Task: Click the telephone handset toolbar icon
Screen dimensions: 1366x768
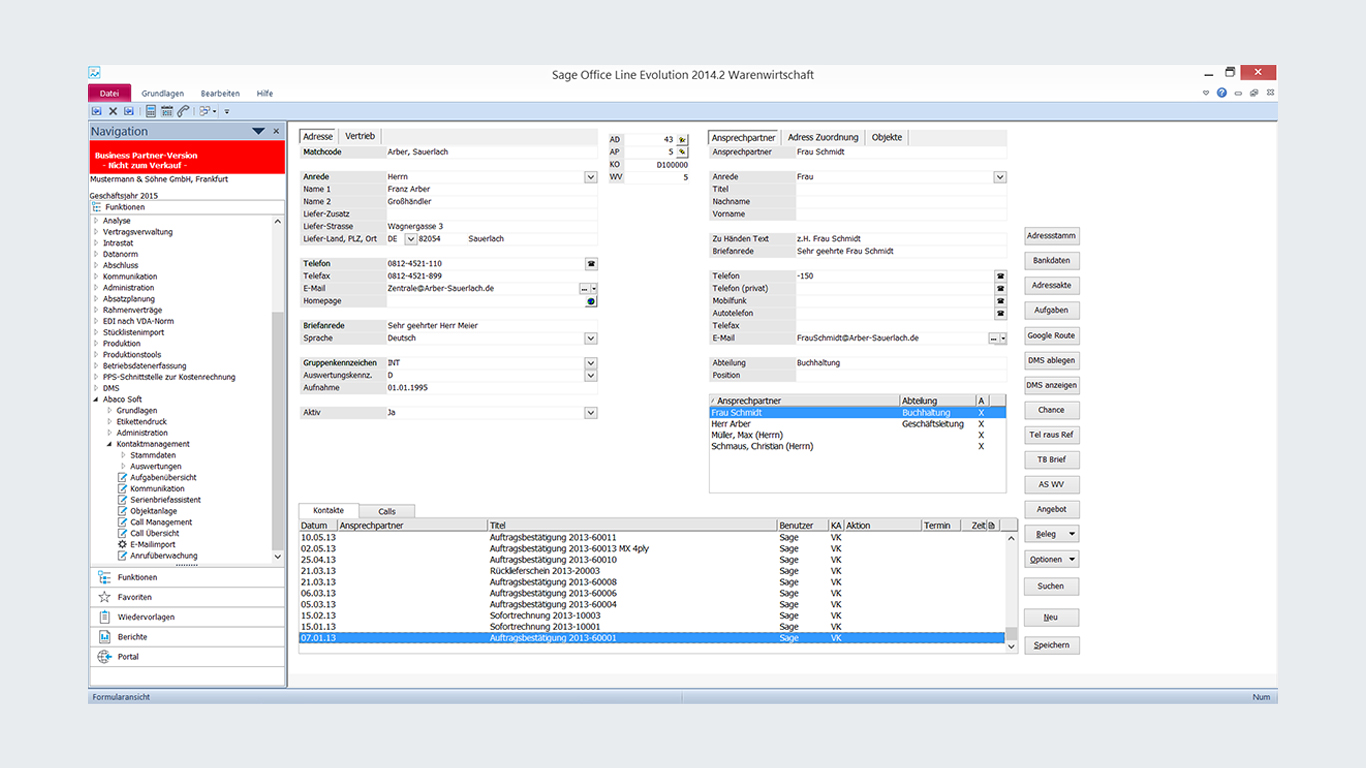Action: (183, 111)
